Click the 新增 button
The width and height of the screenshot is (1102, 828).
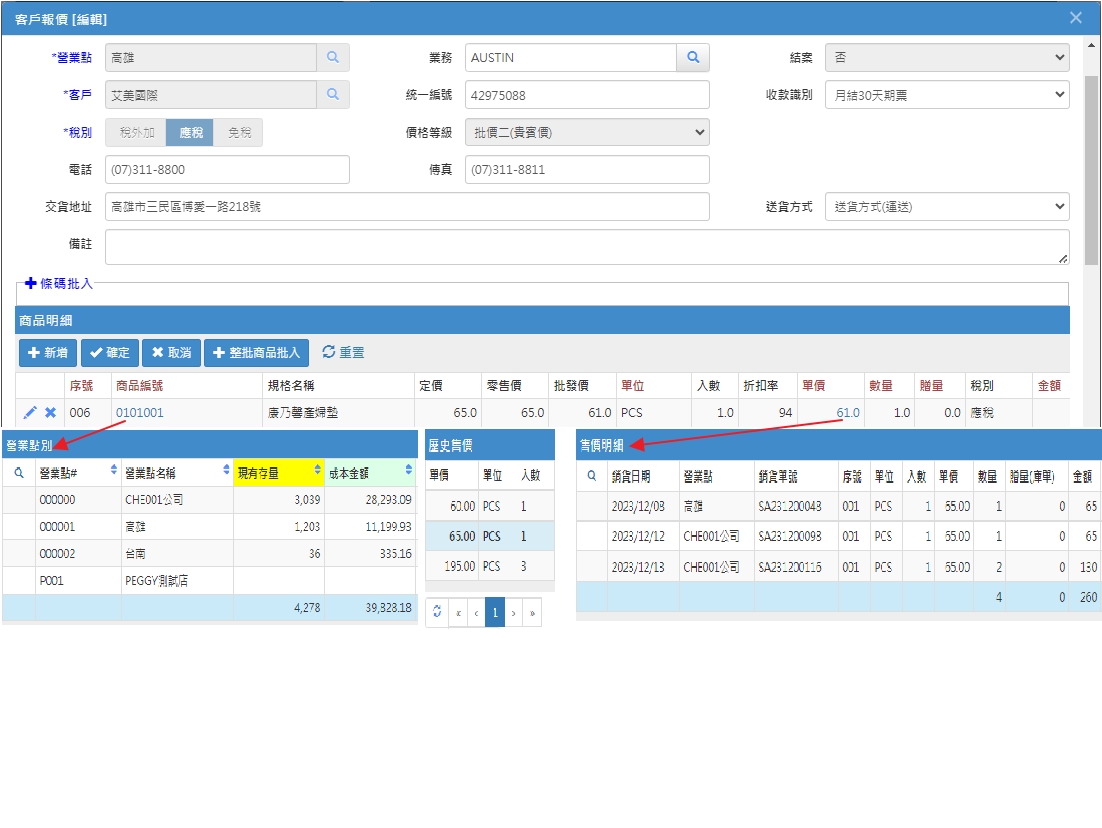coord(48,353)
